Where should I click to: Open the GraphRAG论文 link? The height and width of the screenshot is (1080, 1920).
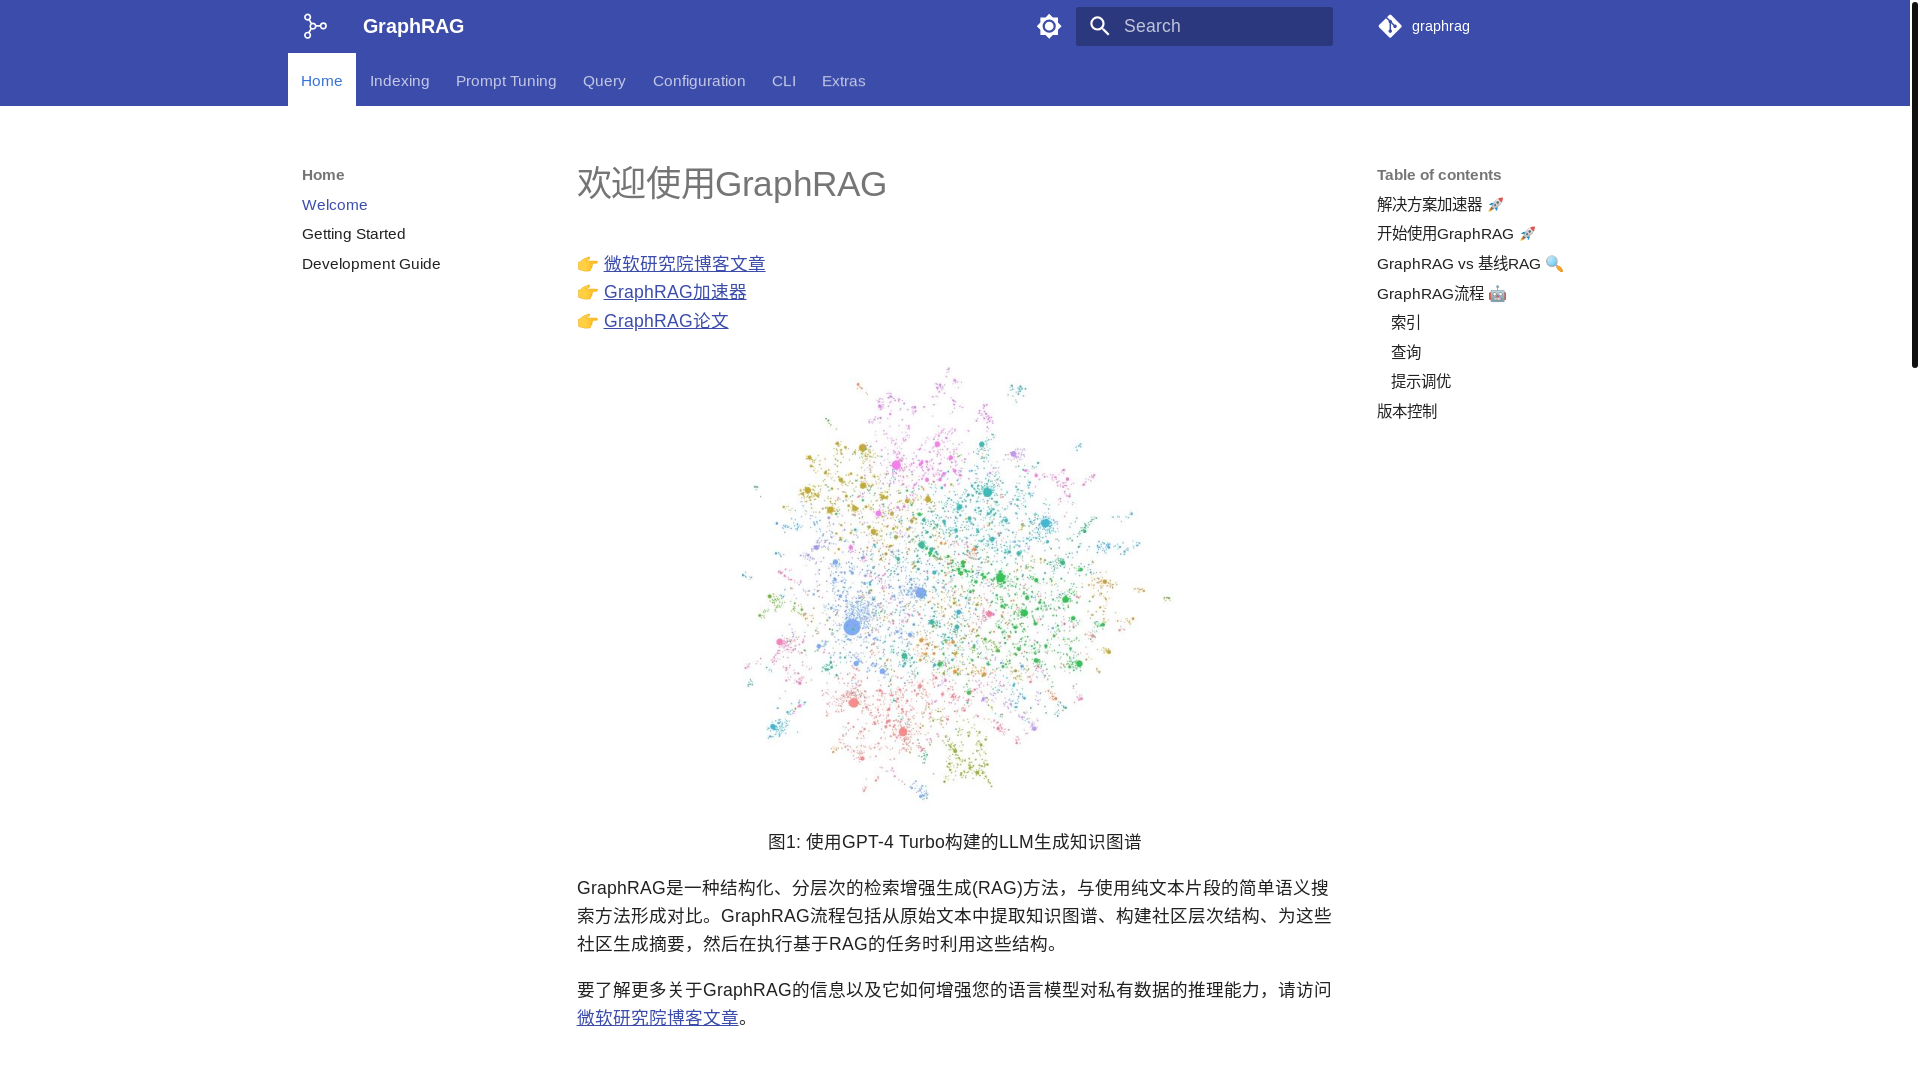tap(666, 320)
